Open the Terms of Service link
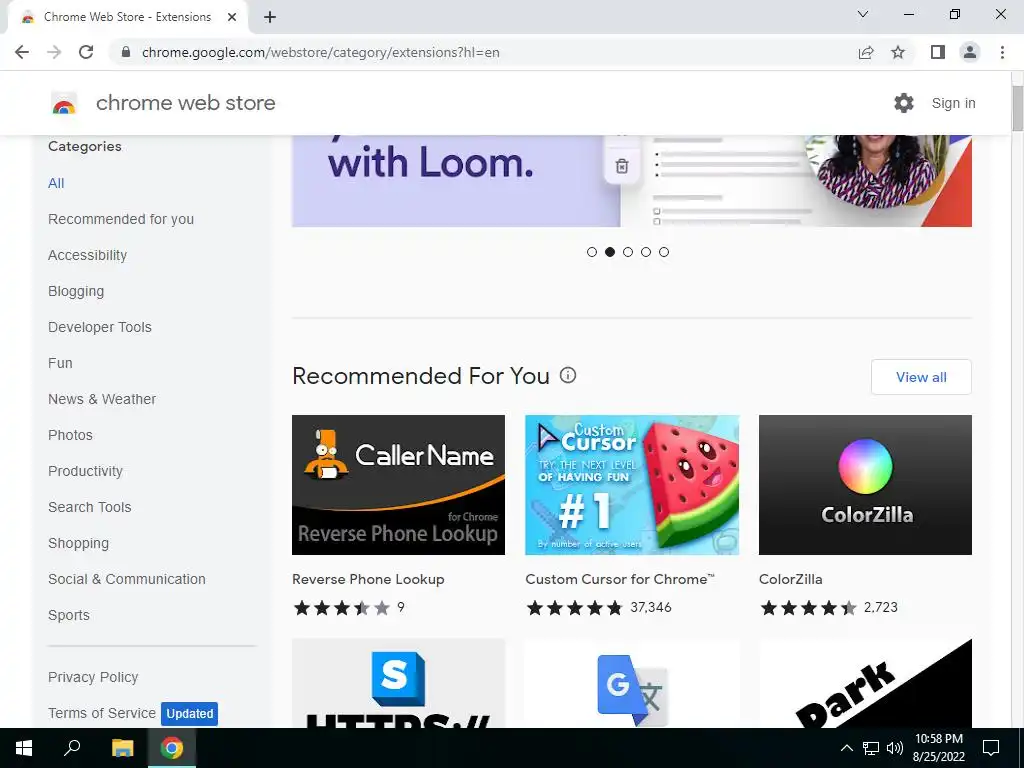The height and width of the screenshot is (768, 1024). (102, 713)
